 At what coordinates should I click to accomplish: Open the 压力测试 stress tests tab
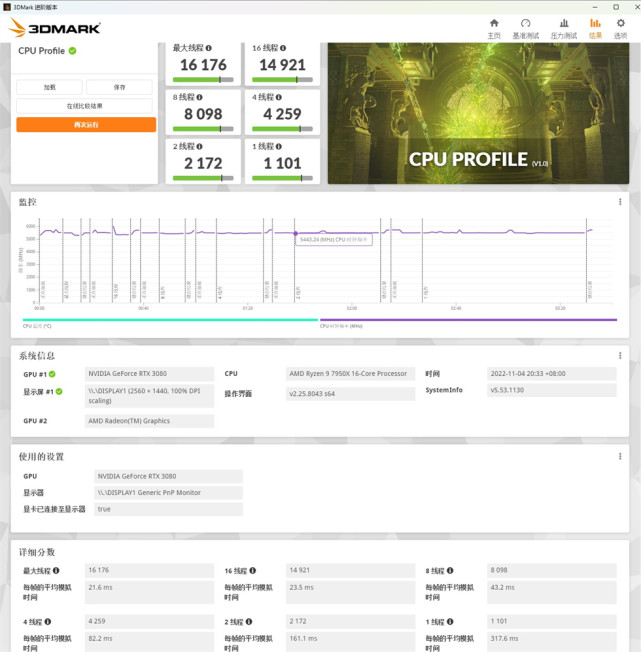pyautogui.click(x=564, y=29)
